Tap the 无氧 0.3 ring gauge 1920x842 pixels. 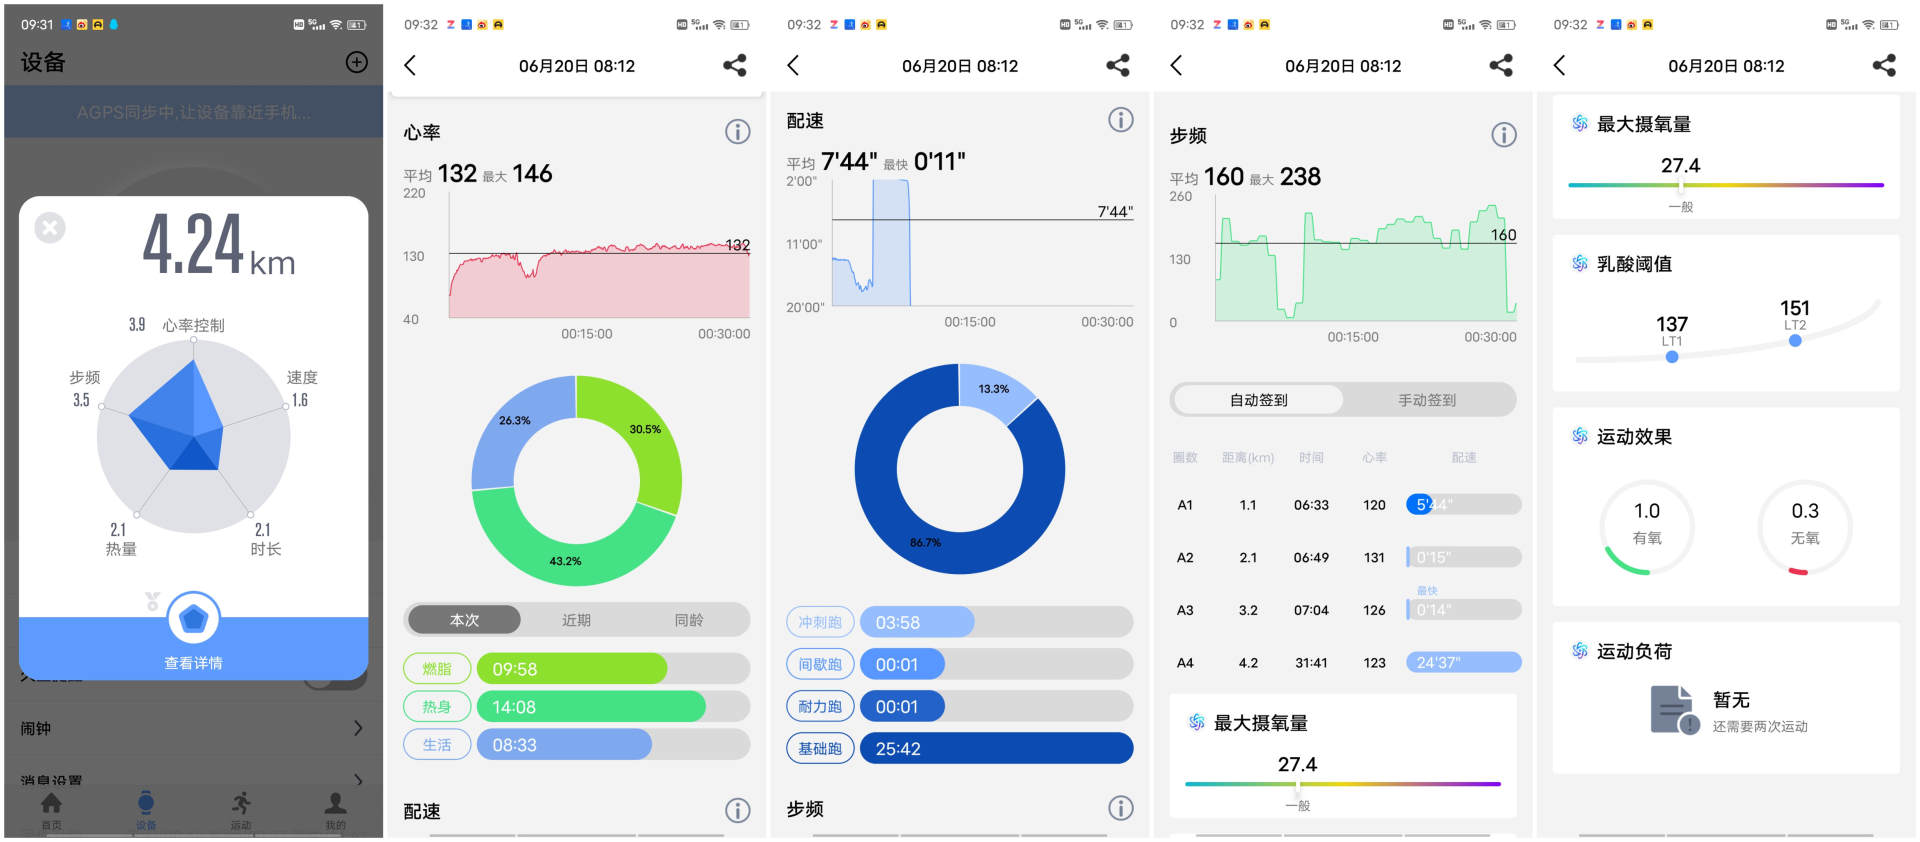click(x=1805, y=526)
